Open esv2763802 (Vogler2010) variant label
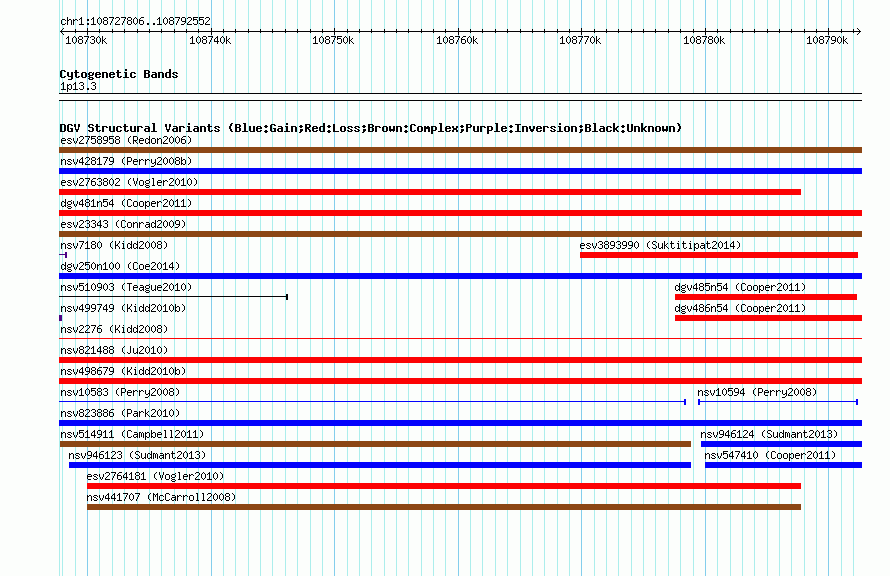Viewport: 890px width, 576px height. coord(129,182)
